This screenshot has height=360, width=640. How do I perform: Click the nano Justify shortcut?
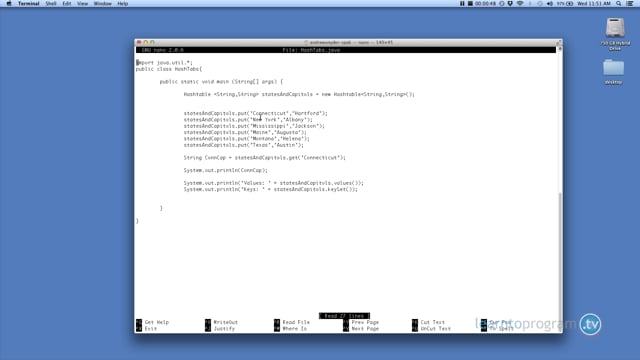coord(220,329)
